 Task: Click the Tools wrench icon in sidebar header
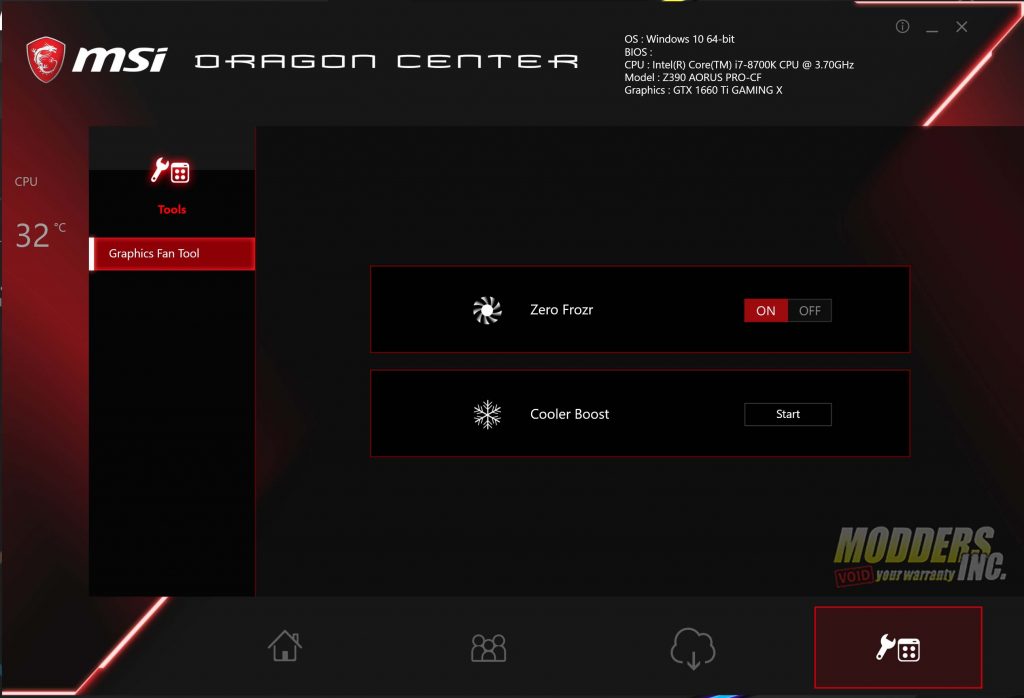[170, 171]
